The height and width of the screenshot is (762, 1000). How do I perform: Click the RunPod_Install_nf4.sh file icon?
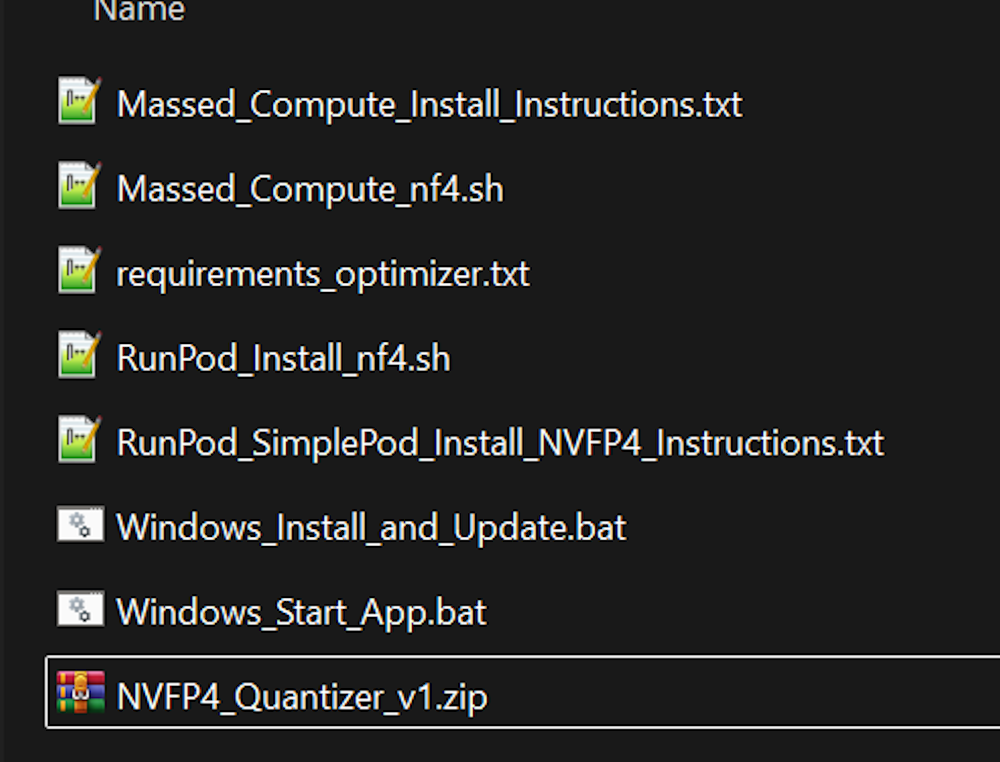point(79,354)
